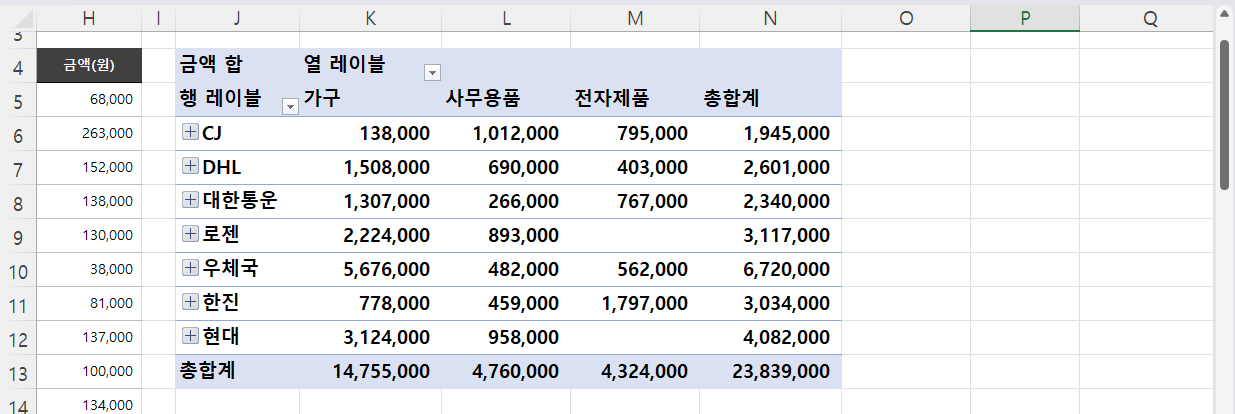
Task: Click cell with value 690,000
Action: point(507,167)
